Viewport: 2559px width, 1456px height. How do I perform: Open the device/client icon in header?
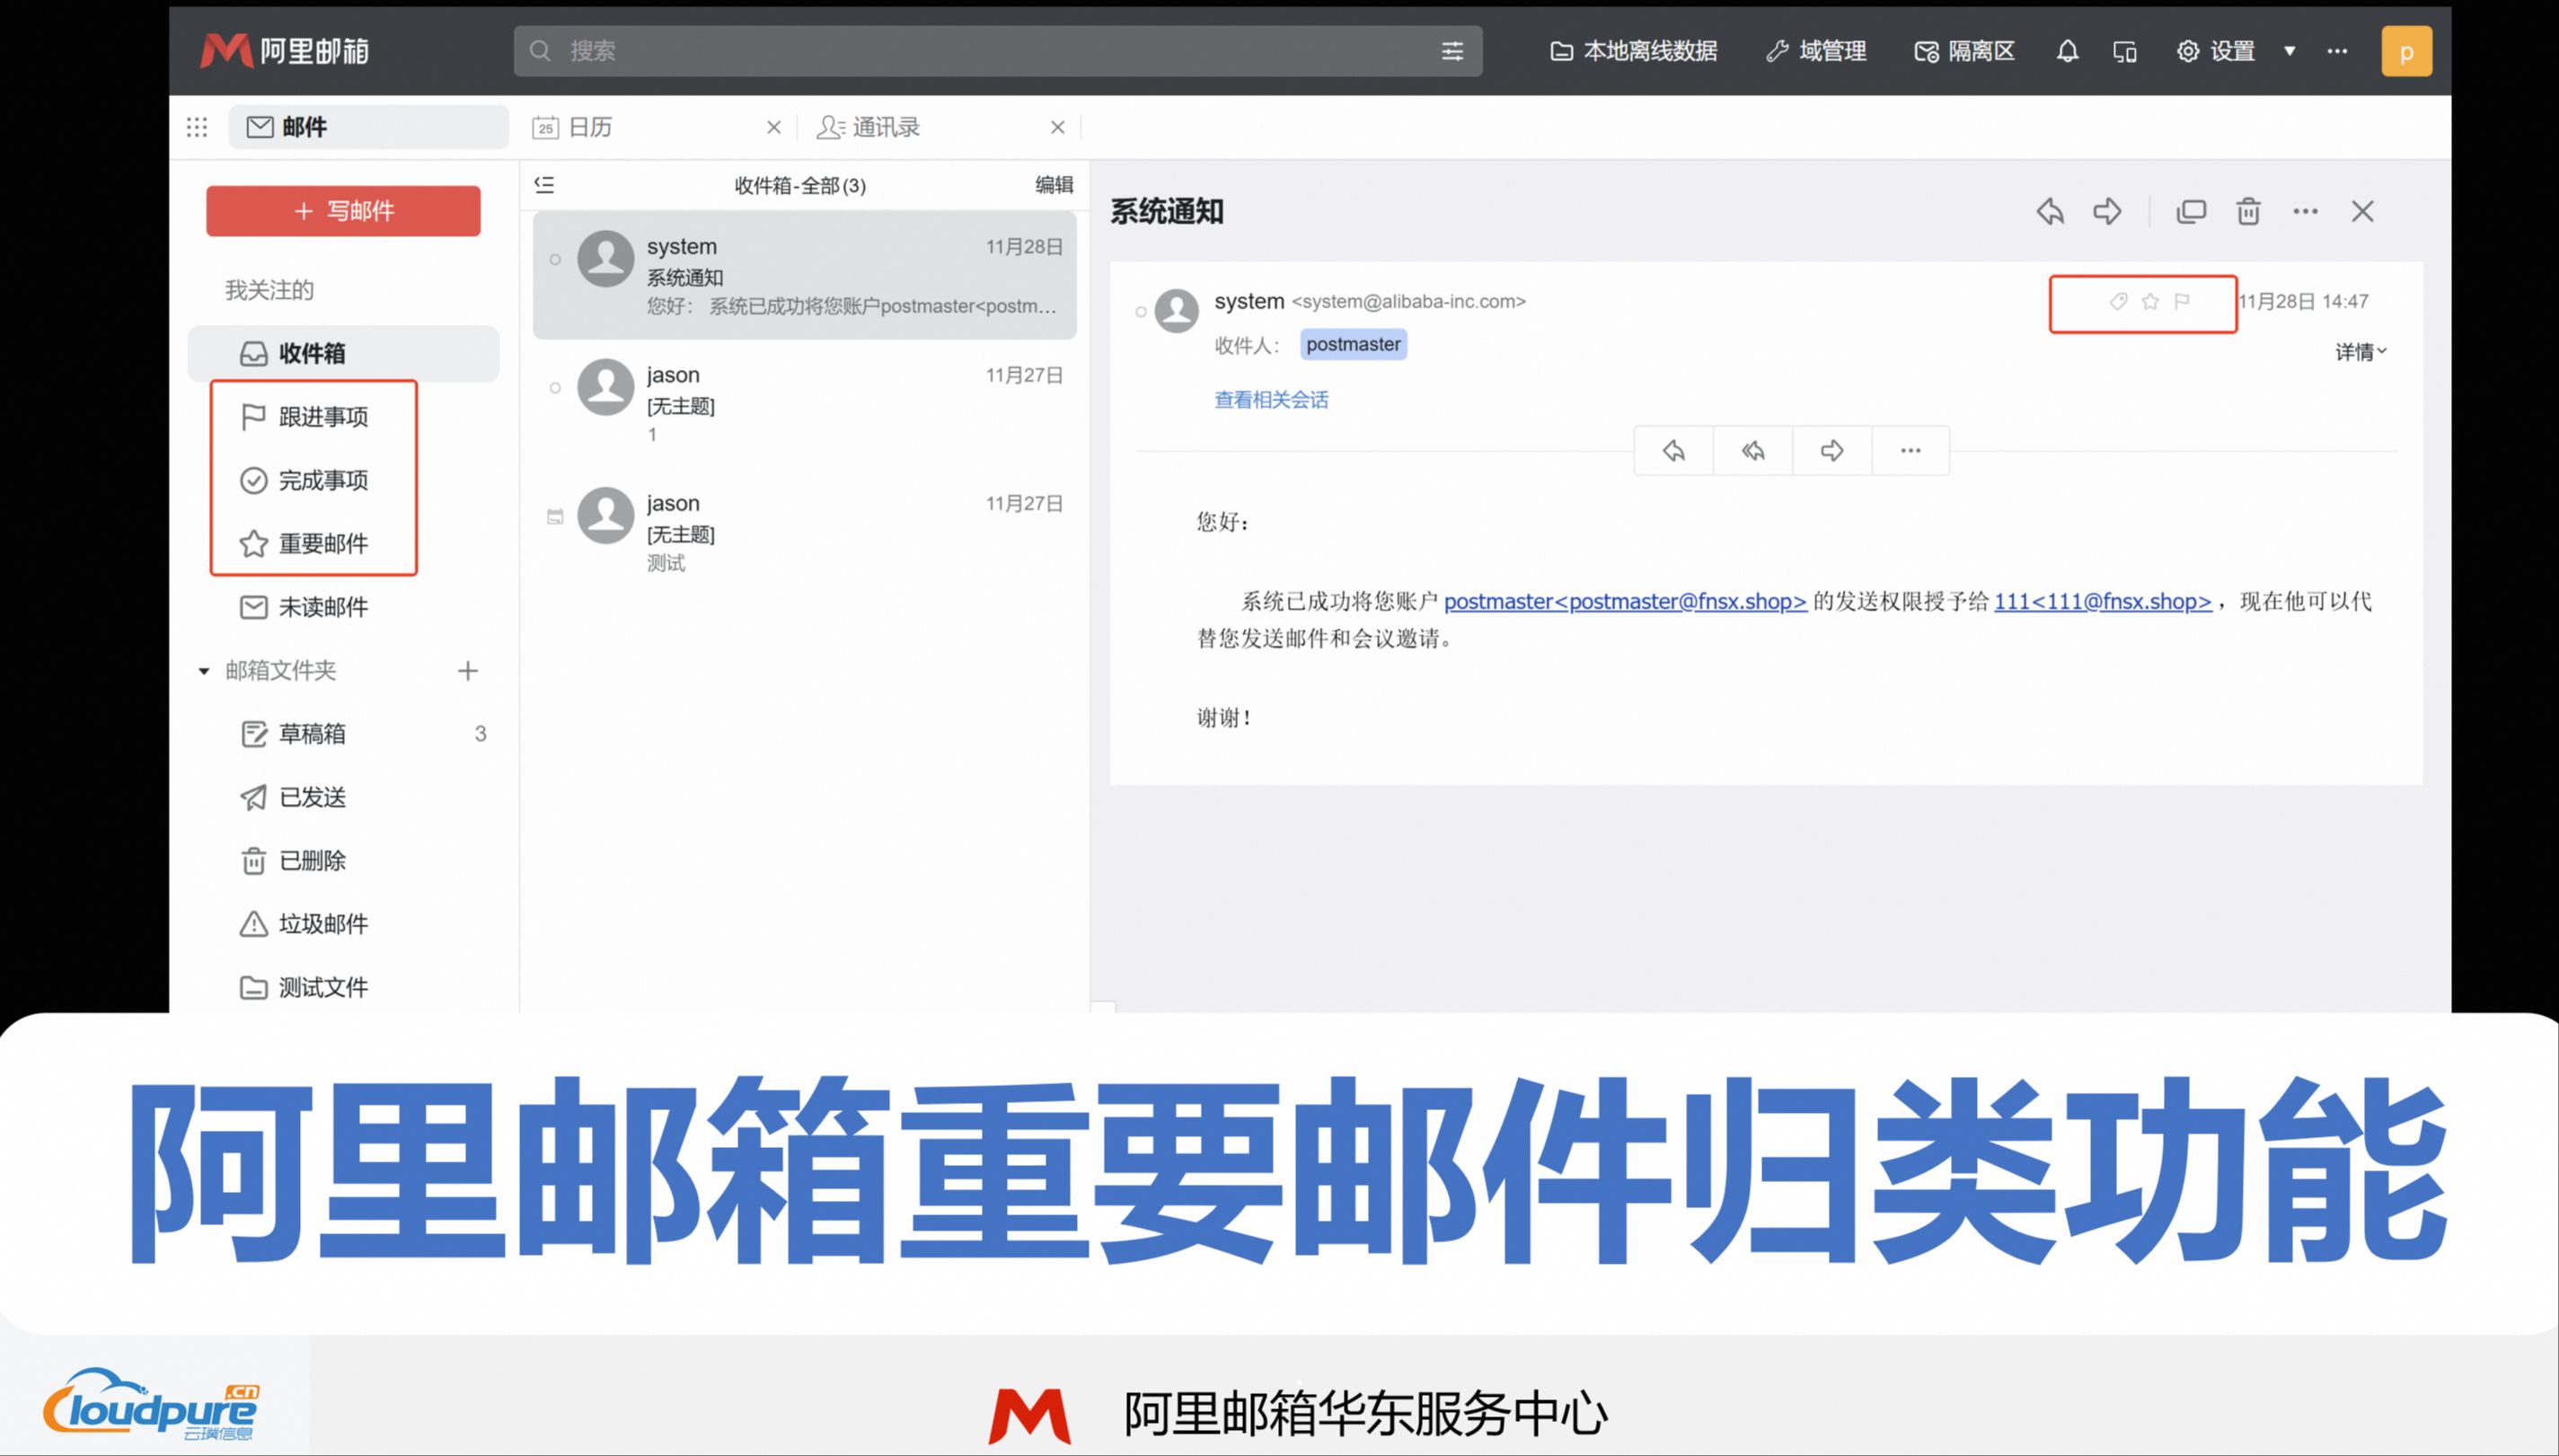pos(2125,51)
